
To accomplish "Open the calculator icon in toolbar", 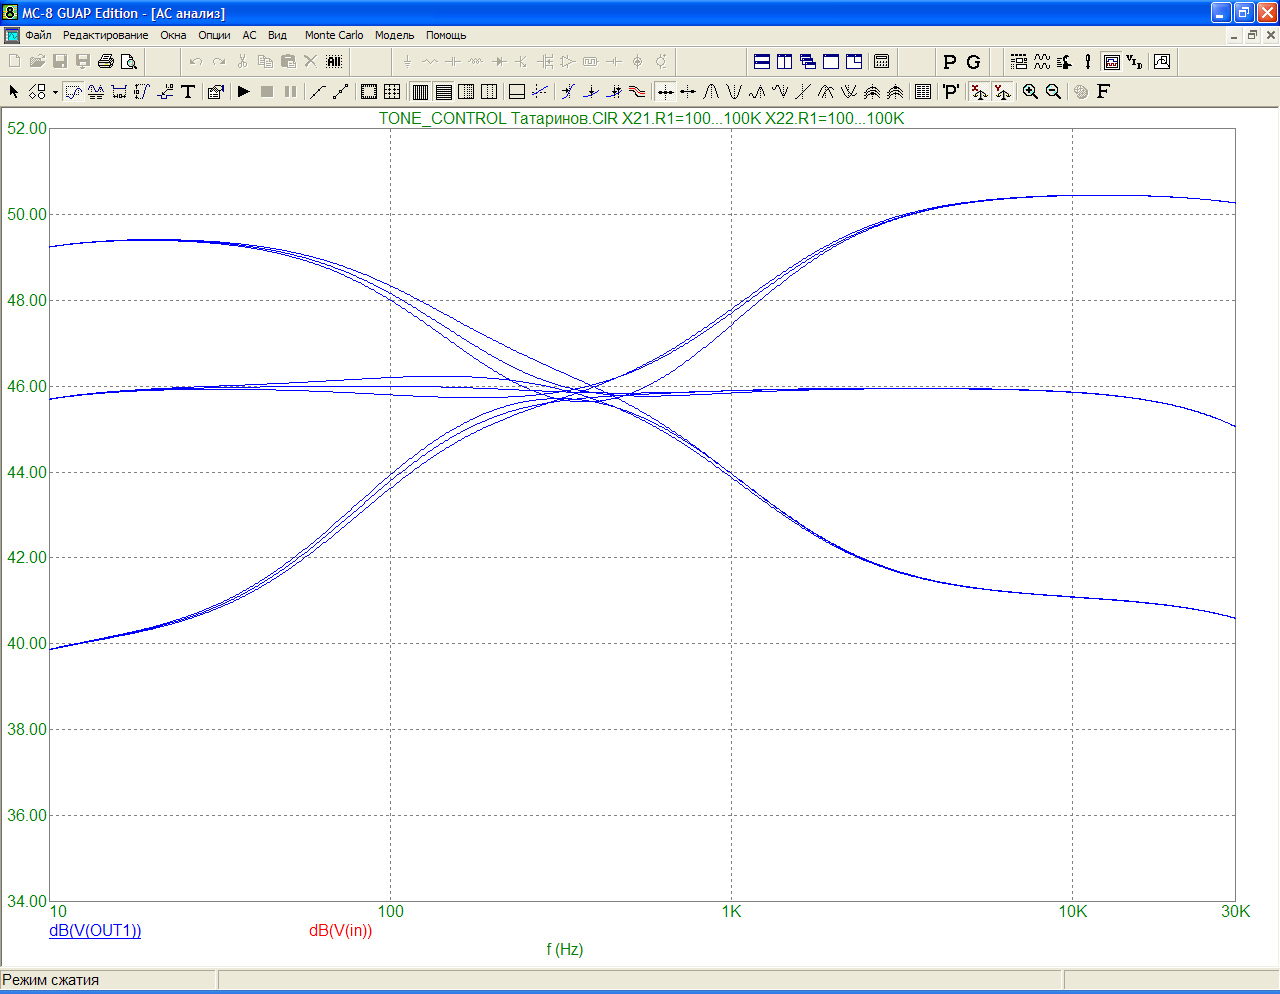I will click(881, 61).
